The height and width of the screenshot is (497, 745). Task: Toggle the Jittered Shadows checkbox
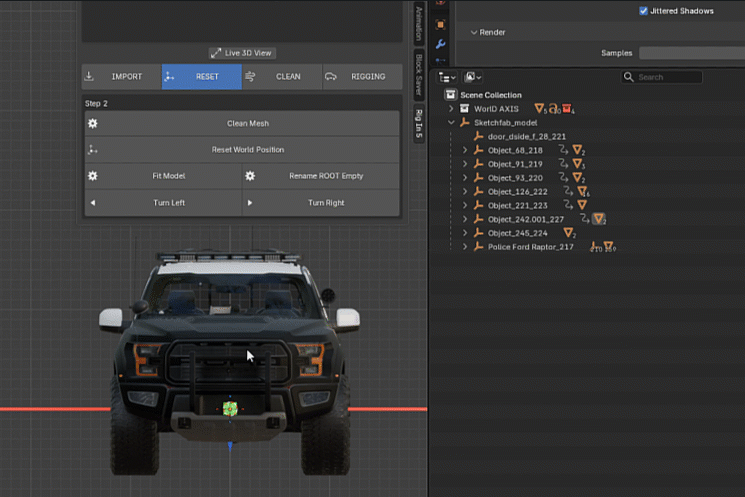[643, 11]
